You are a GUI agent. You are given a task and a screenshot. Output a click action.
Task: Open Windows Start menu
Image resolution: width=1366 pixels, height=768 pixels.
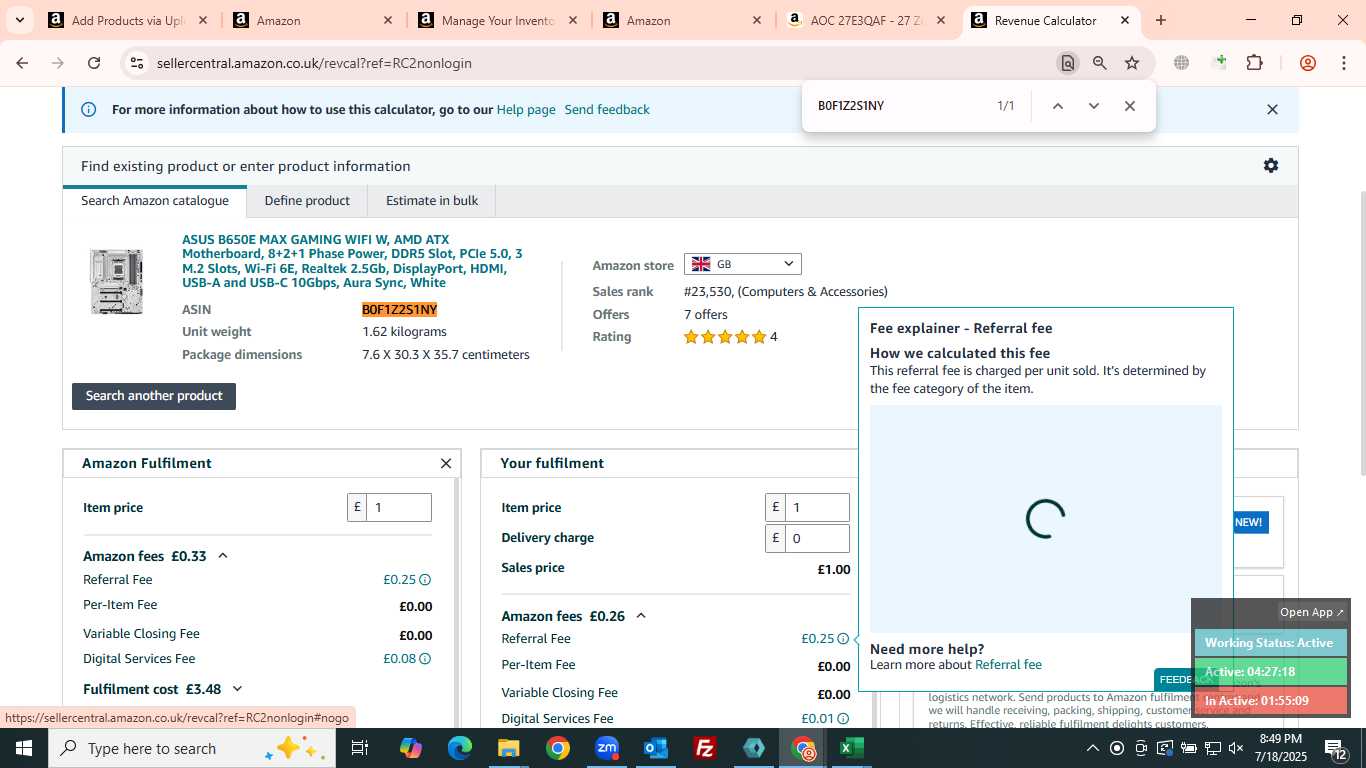(x=24, y=748)
